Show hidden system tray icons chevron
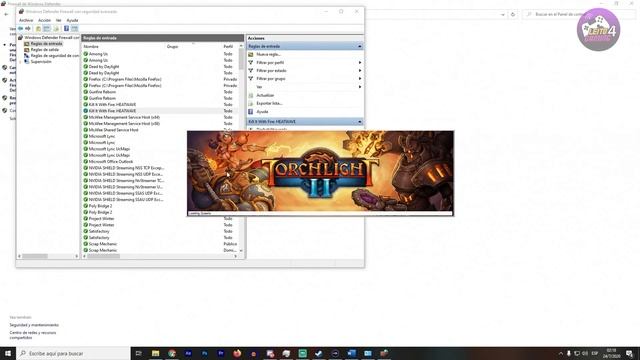 (x=561, y=353)
